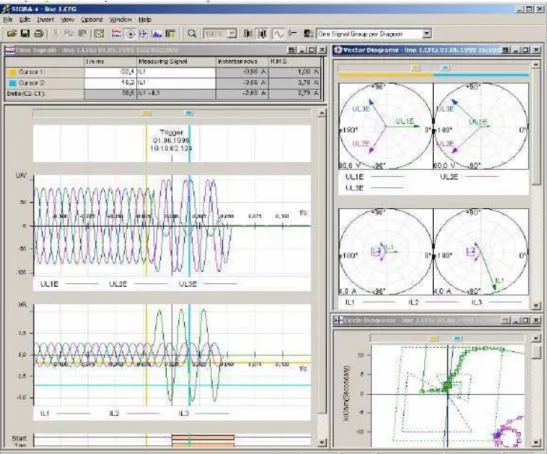The width and height of the screenshot is (547, 454).
Task: Click the Trigger timestamp label
Action: 171,140
